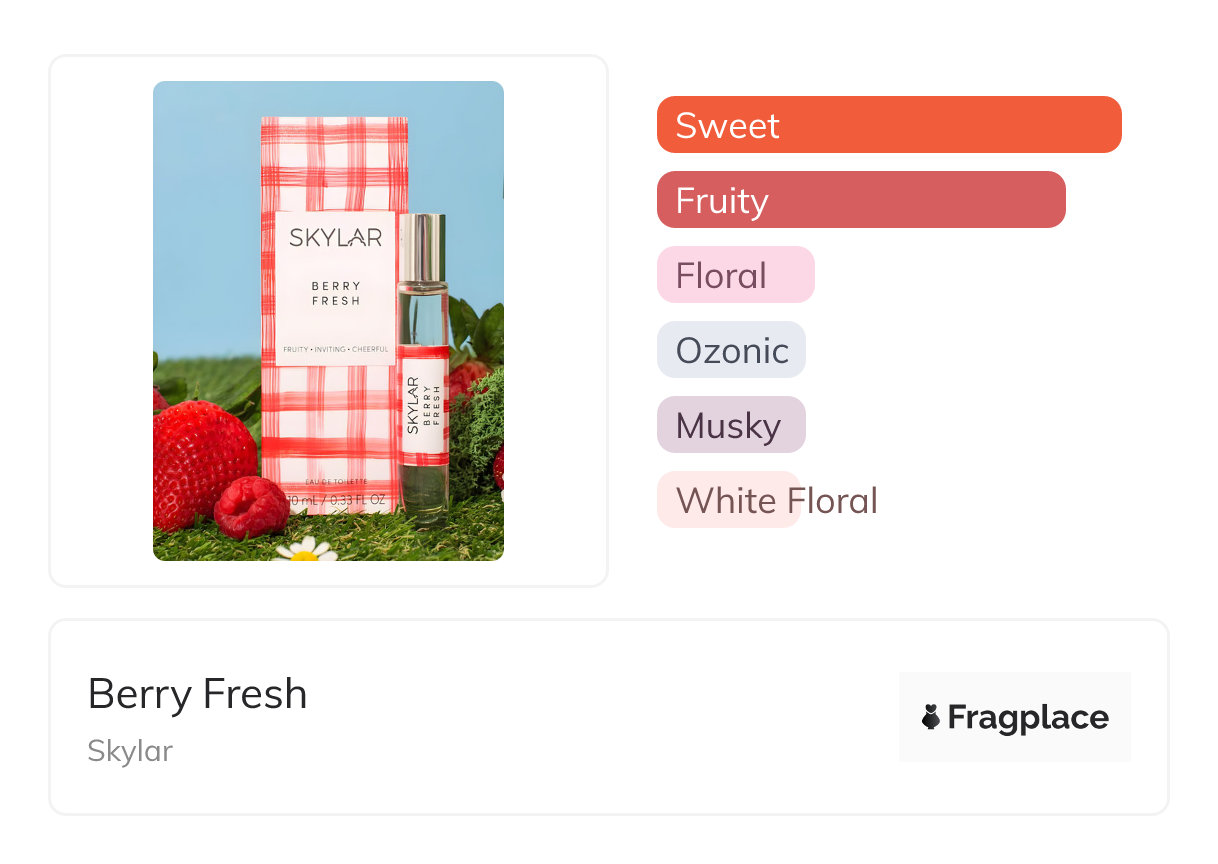Click the Ozonic accord tag
Screen dimensions: 1218x864
click(731, 350)
